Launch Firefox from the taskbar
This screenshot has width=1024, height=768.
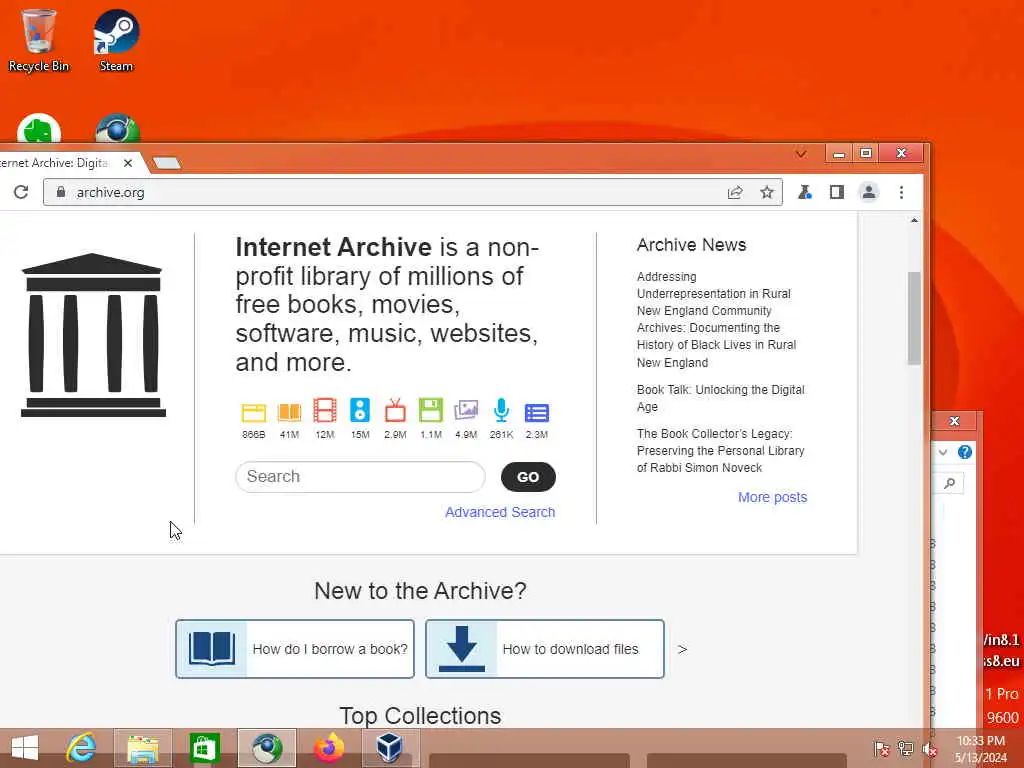[x=328, y=748]
